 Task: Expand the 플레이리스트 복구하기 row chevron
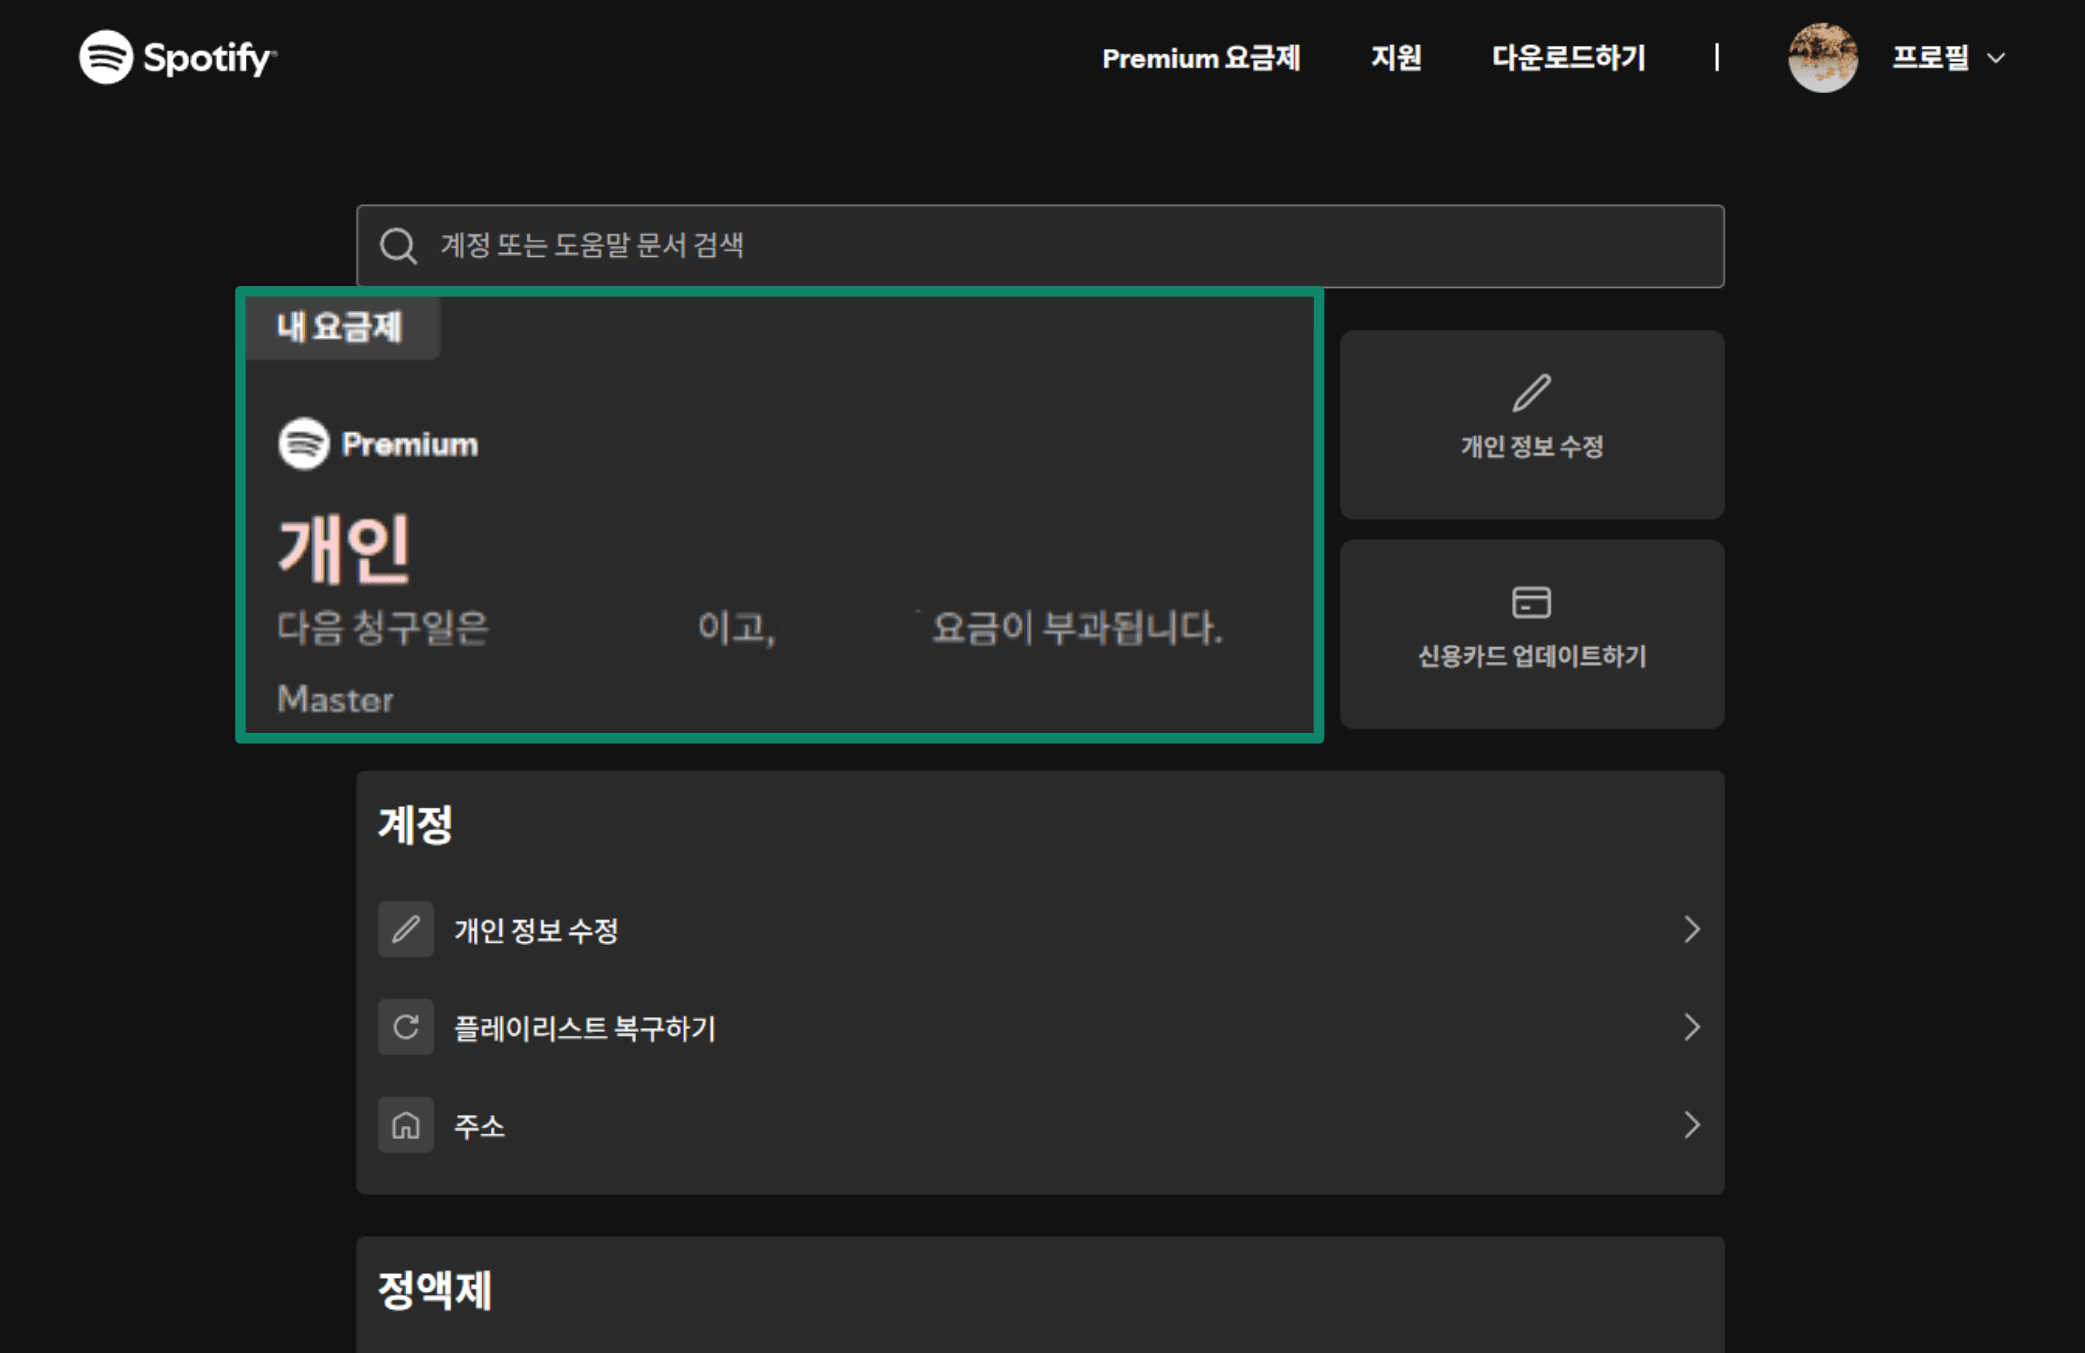point(1692,1027)
